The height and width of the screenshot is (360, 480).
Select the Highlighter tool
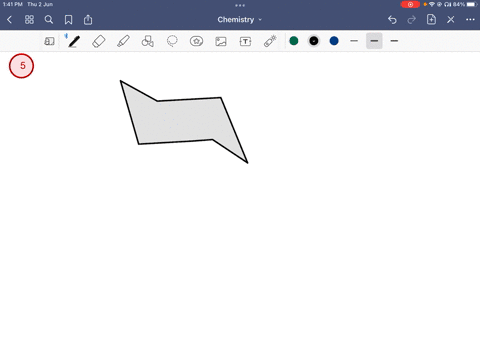tap(123, 41)
